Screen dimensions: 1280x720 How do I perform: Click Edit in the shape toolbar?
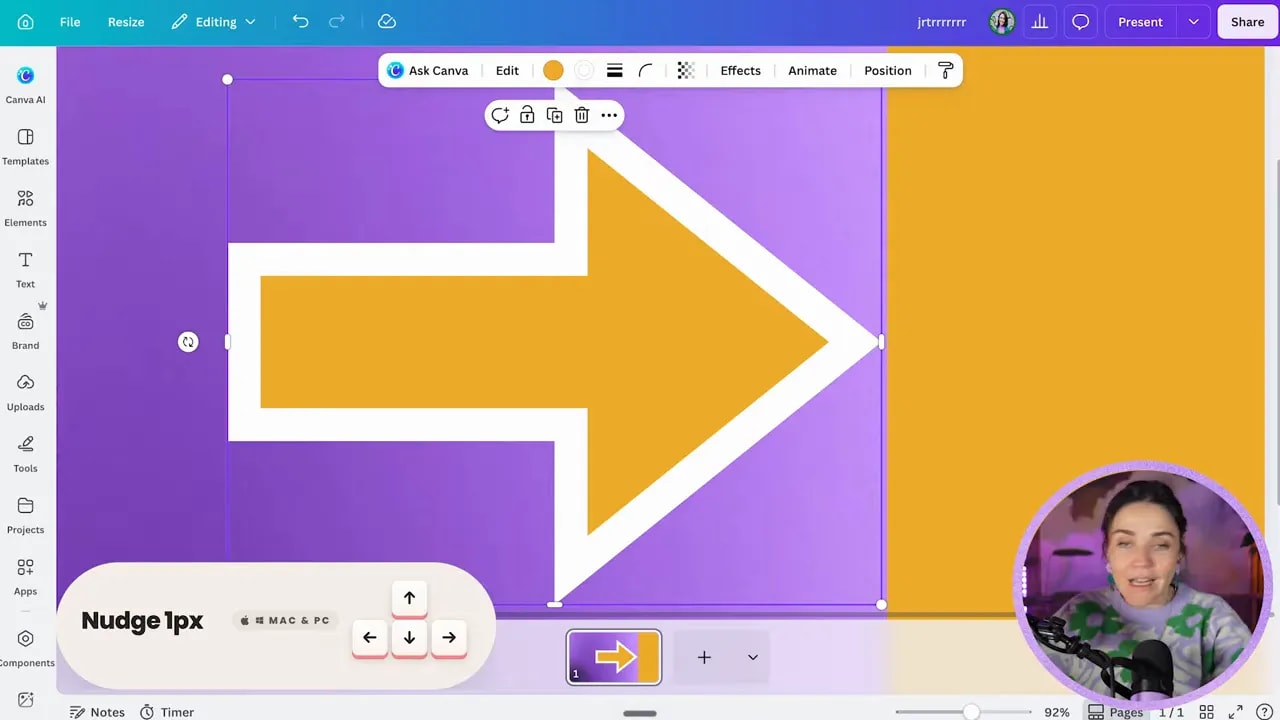[507, 70]
